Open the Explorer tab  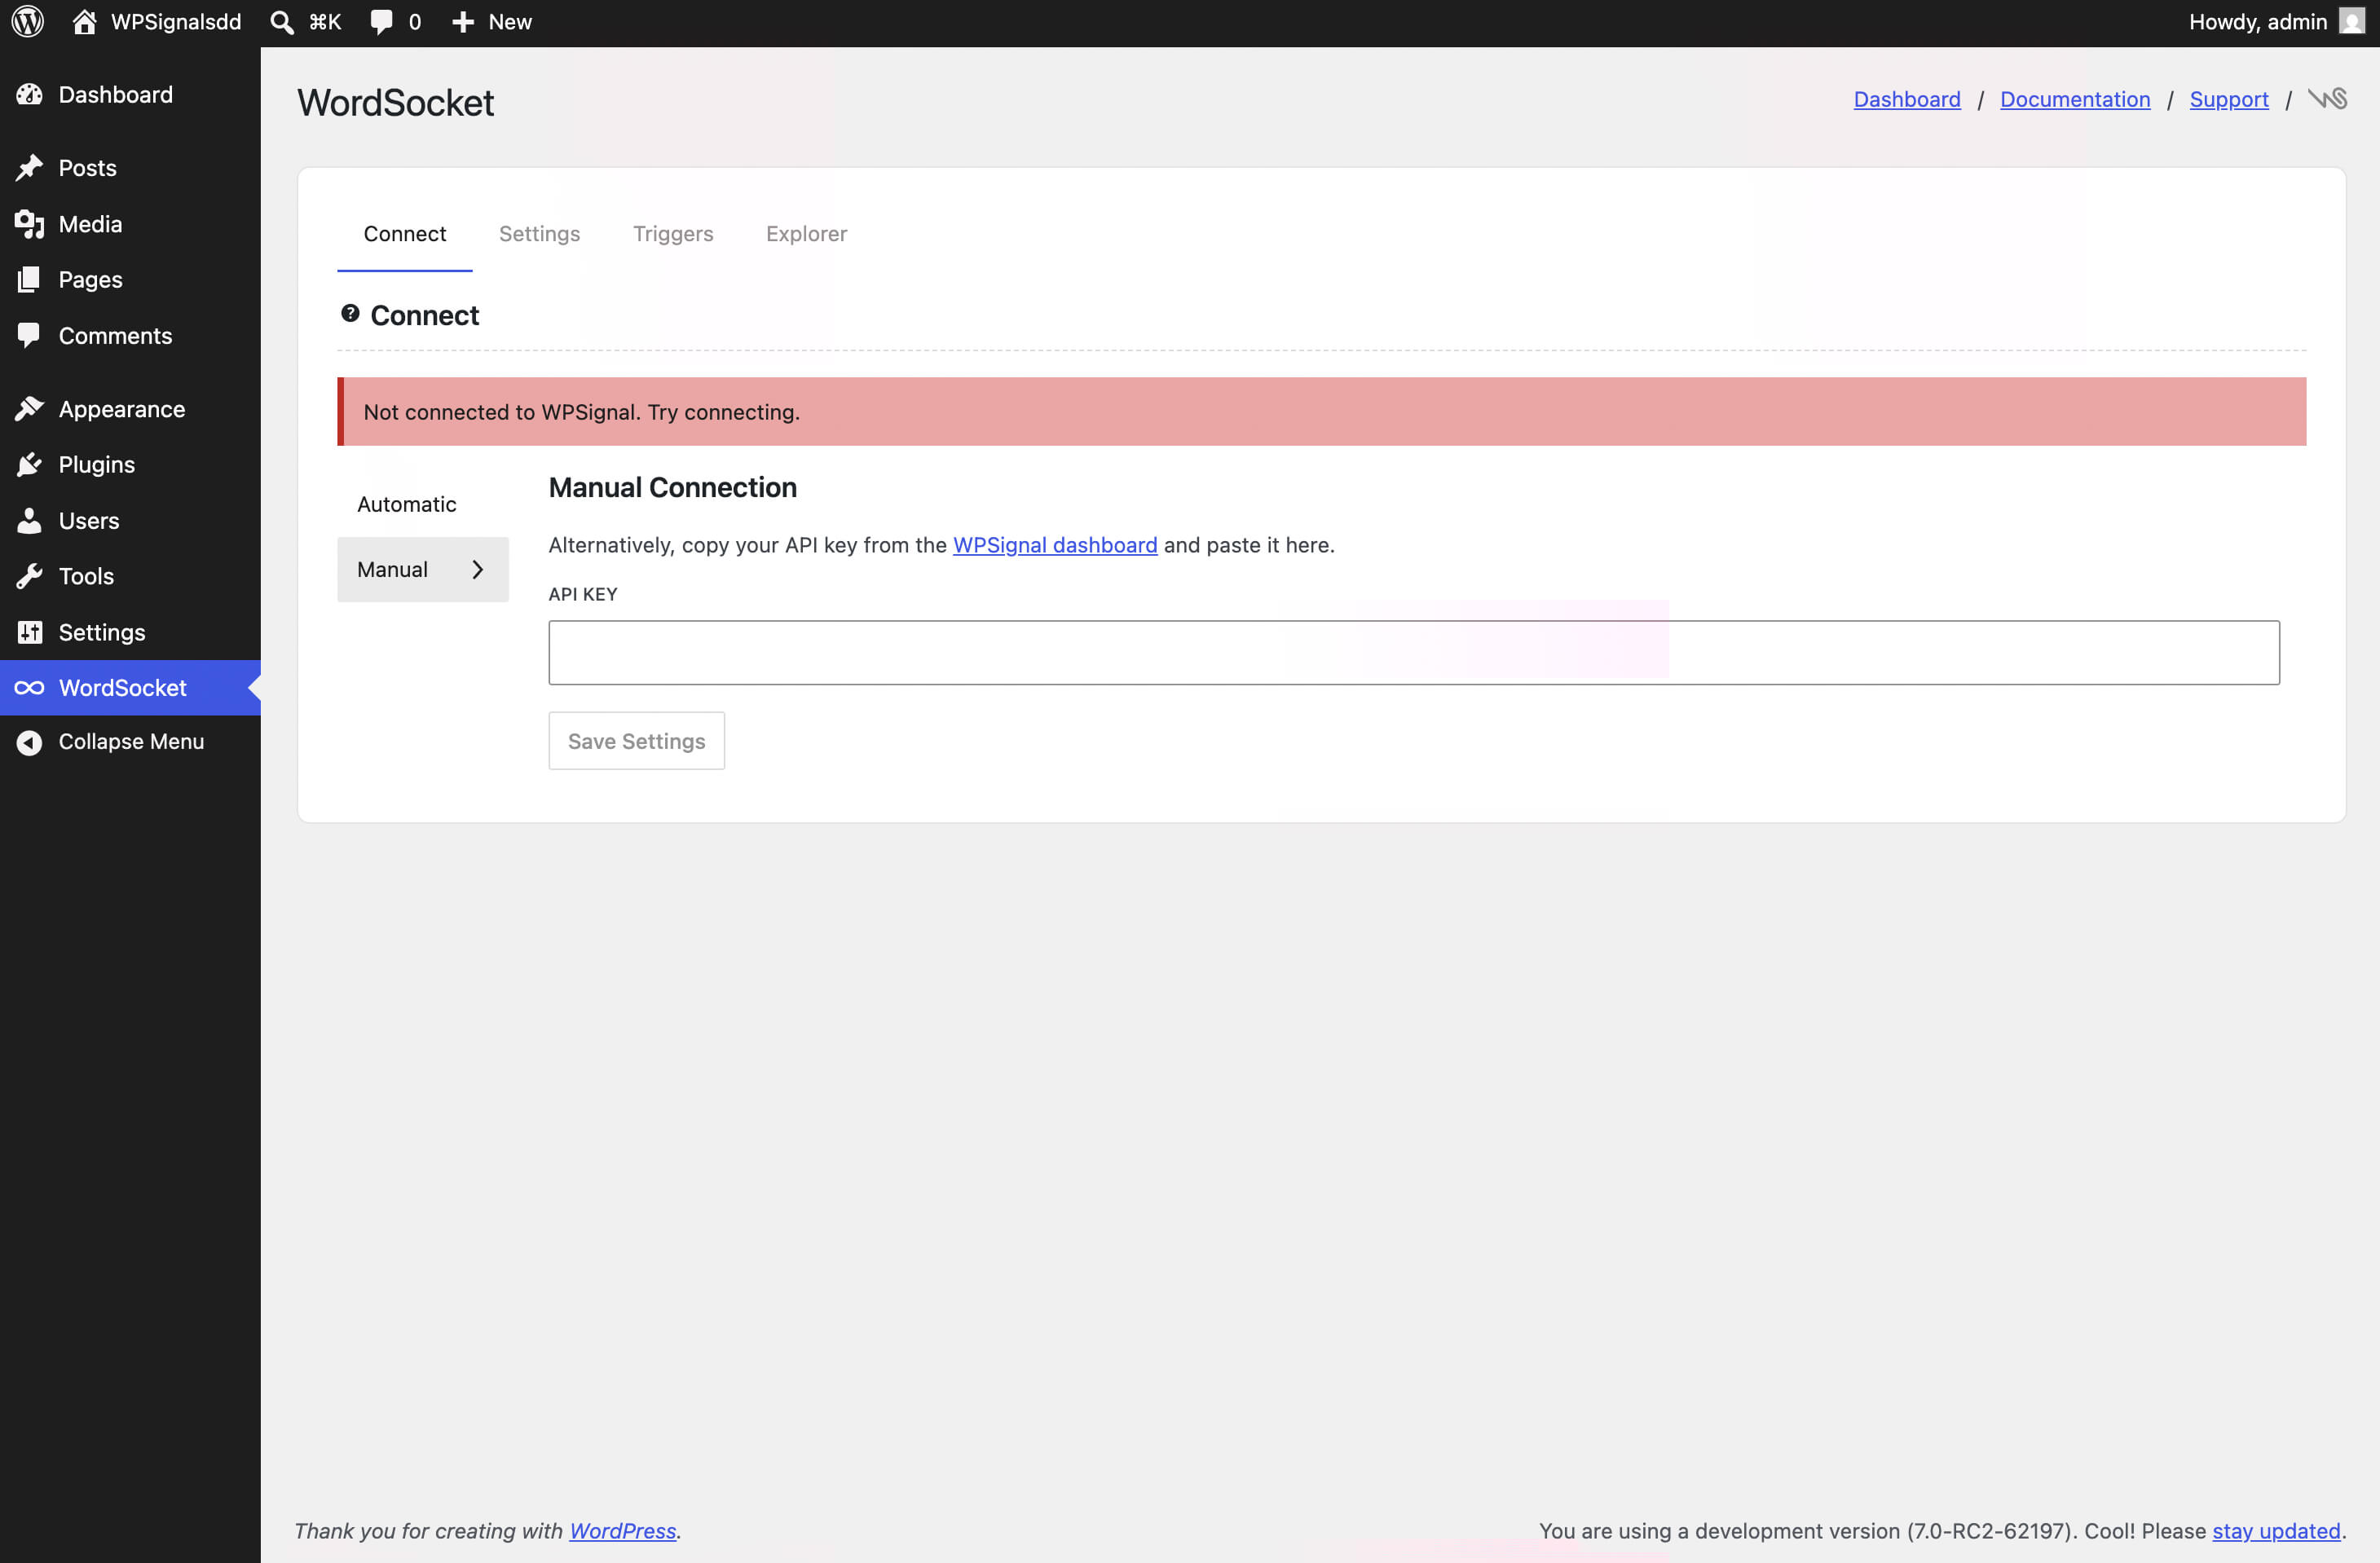(x=806, y=233)
